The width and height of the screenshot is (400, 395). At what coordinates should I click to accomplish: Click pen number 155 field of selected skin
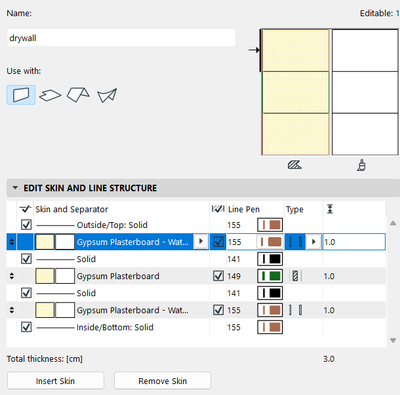(241, 242)
